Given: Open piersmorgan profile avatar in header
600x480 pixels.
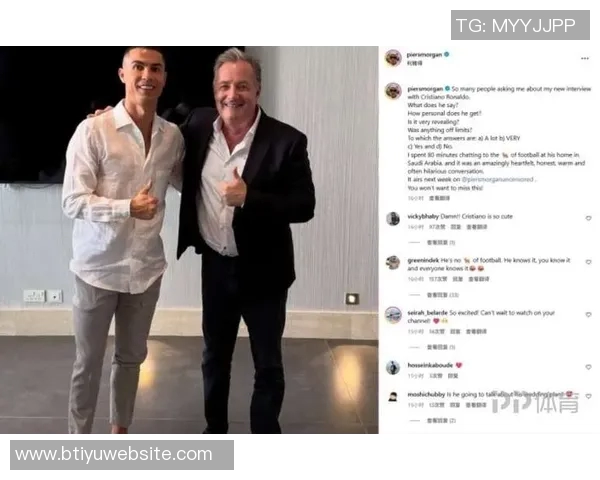Looking at the screenshot, I should tap(393, 58).
